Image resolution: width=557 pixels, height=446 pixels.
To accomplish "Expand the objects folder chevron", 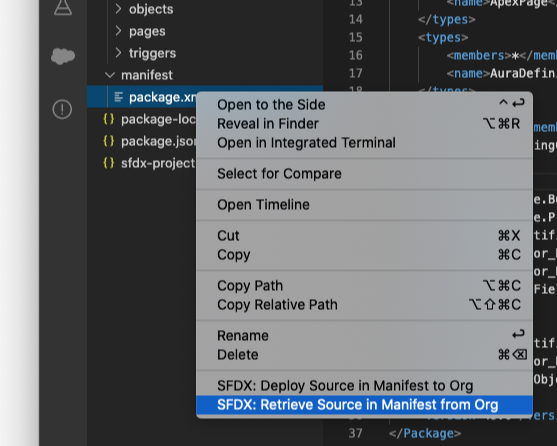I will pyautogui.click(x=118, y=9).
